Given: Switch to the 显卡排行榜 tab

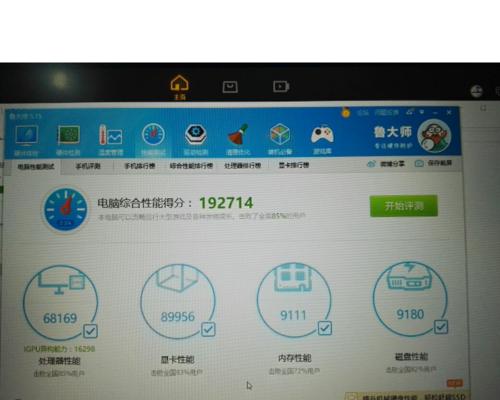Looking at the screenshot, I should click(294, 165).
